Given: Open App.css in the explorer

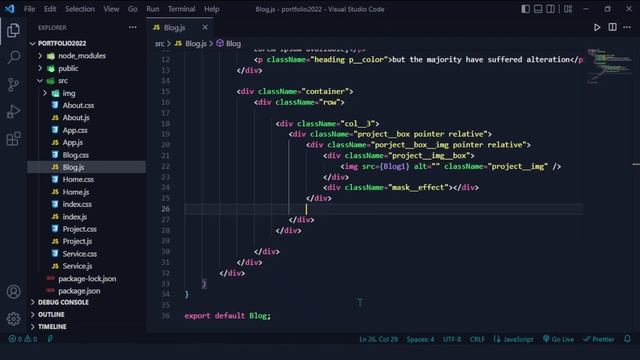Looking at the screenshot, I should [x=75, y=130].
